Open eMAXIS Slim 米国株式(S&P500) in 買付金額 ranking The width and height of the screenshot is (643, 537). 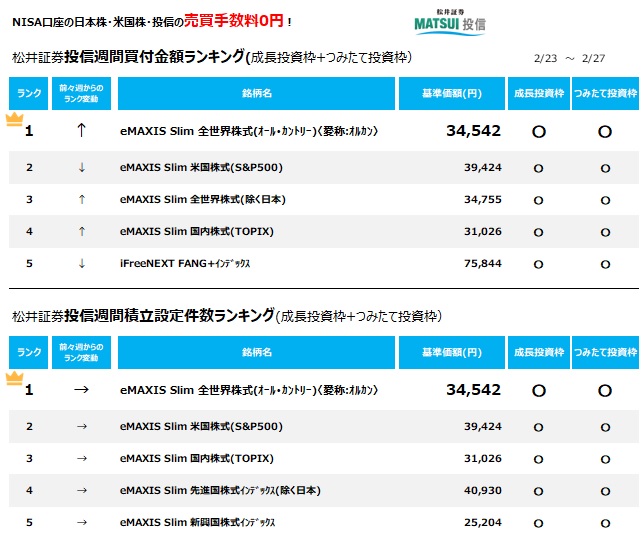[x=201, y=167]
